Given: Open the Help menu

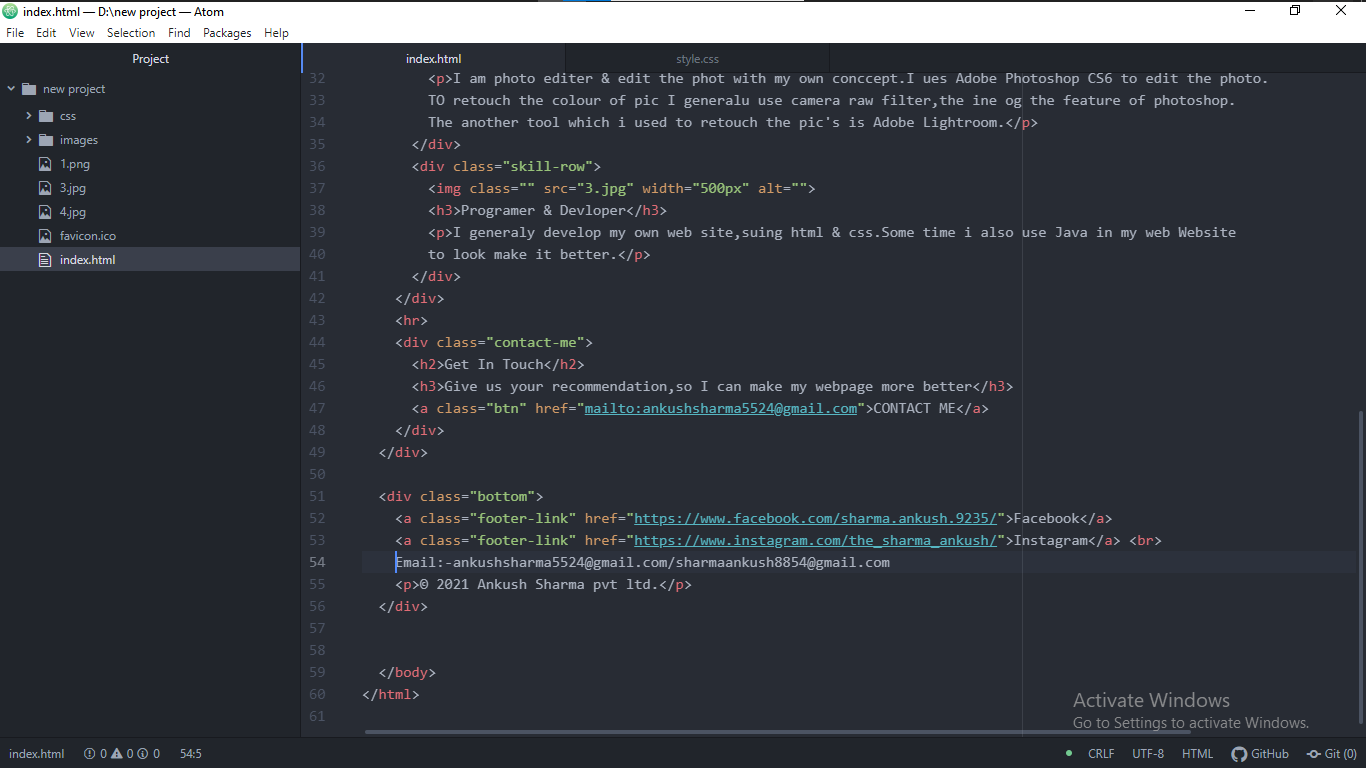Looking at the screenshot, I should 276,33.
